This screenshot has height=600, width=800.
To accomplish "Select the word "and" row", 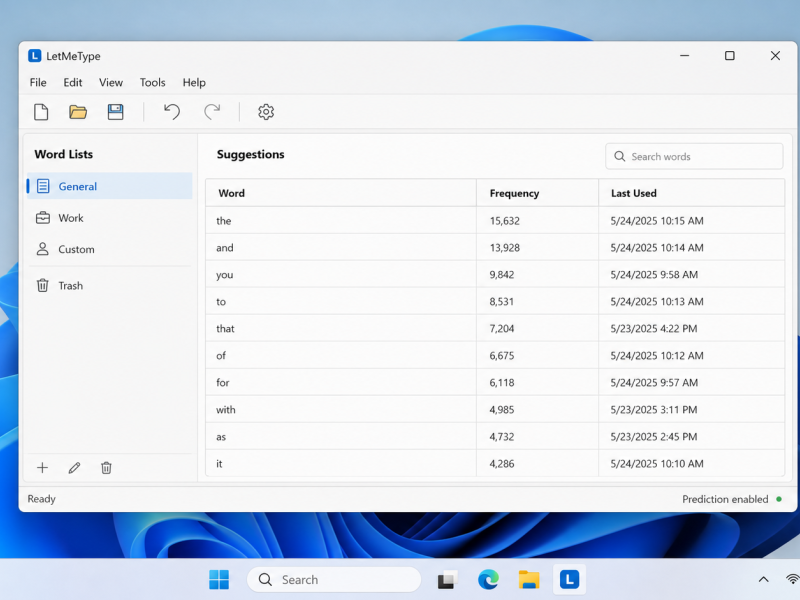I will point(495,247).
